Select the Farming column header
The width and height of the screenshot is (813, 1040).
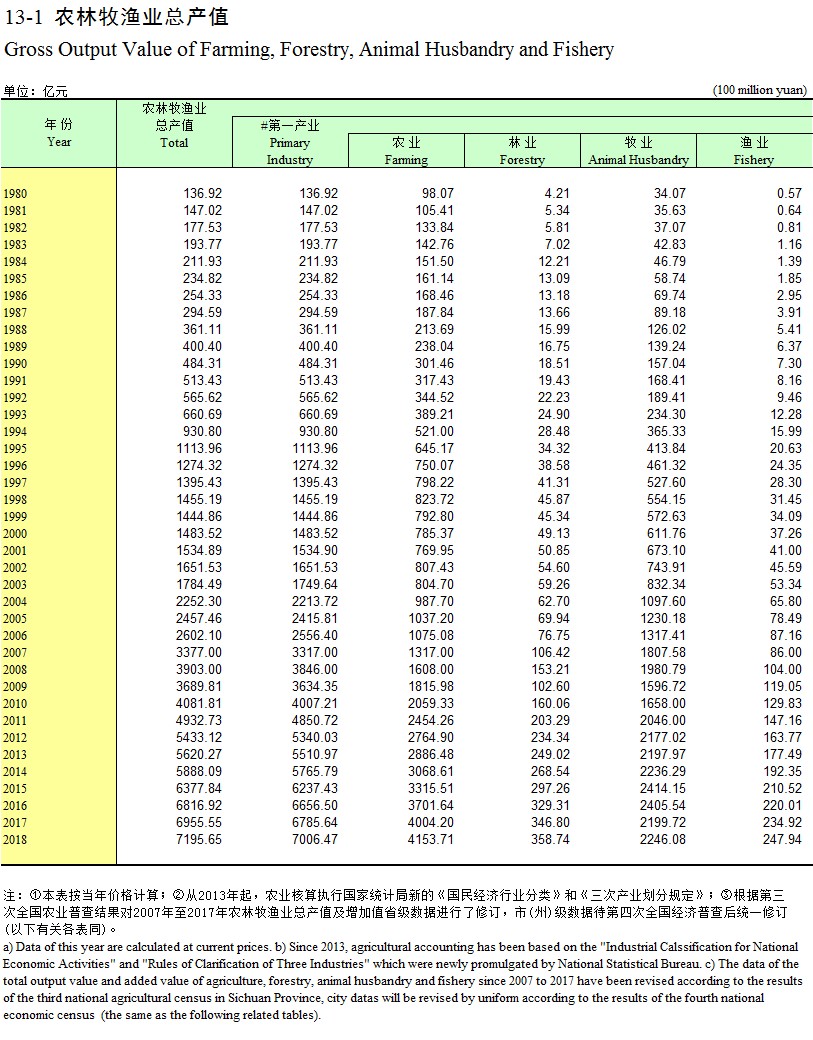(406, 151)
